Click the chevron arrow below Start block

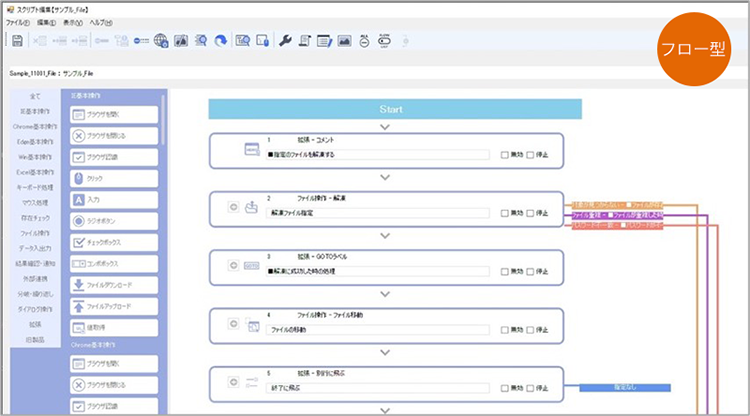click(x=385, y=127)
